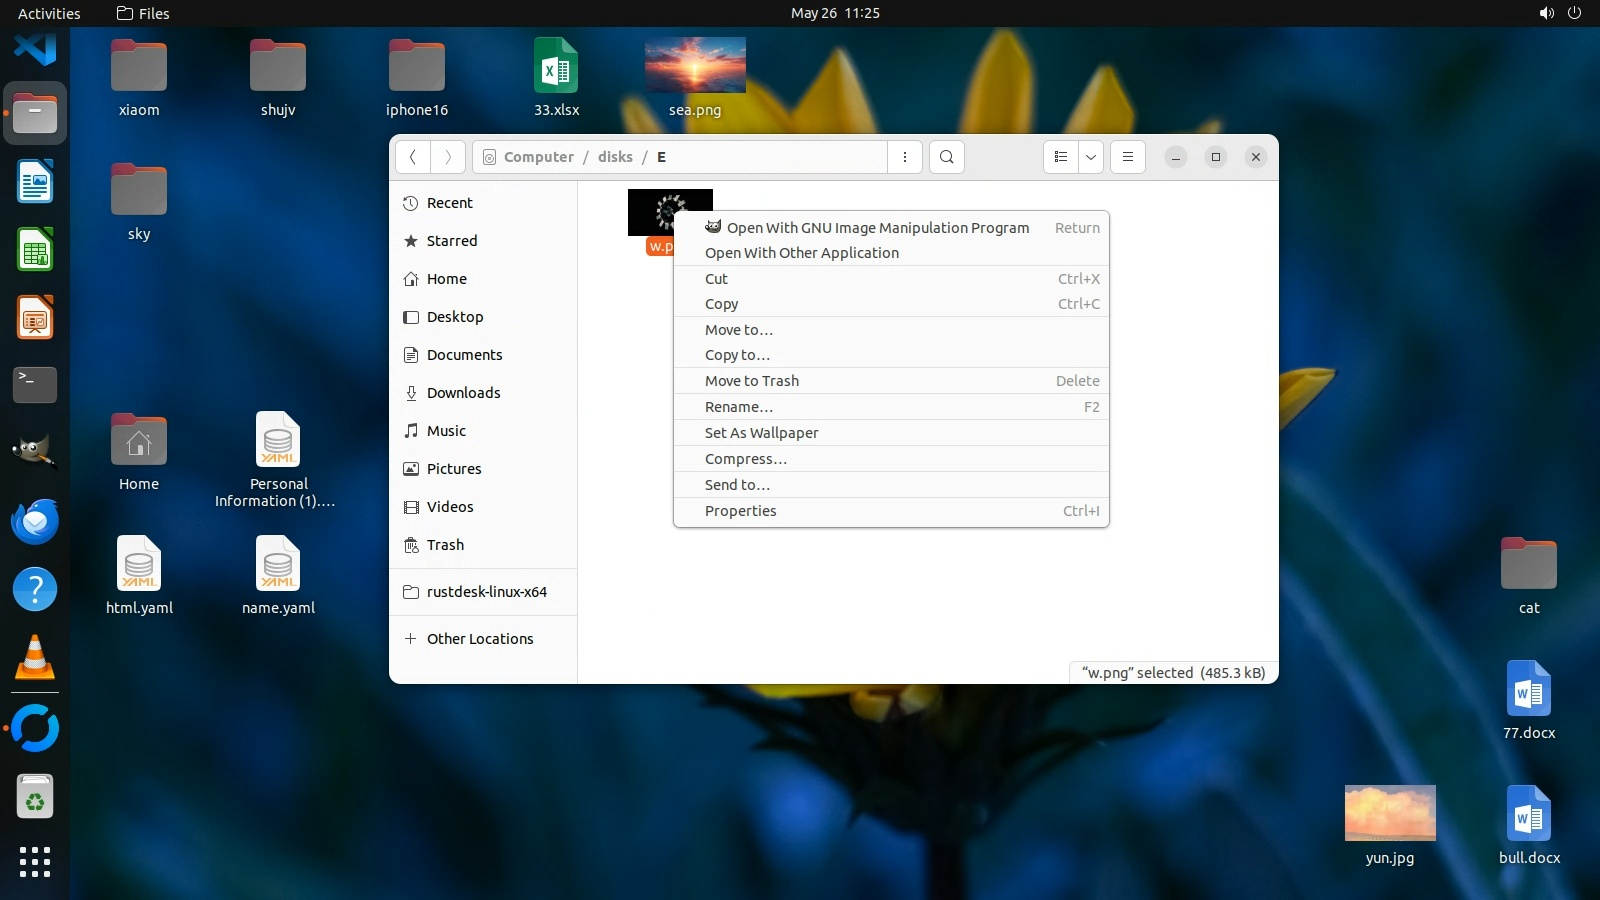Go back using the back arrow
Image resolution: width=1600 pixels, height=900 pixels.
(413, 157)
